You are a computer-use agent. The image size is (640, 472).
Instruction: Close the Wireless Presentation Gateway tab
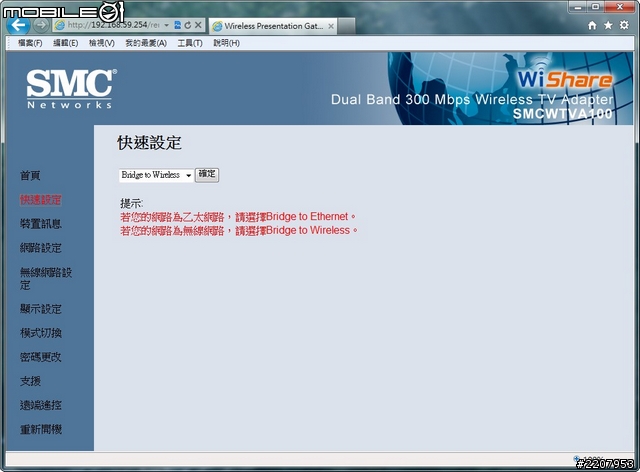pos(331,26)
